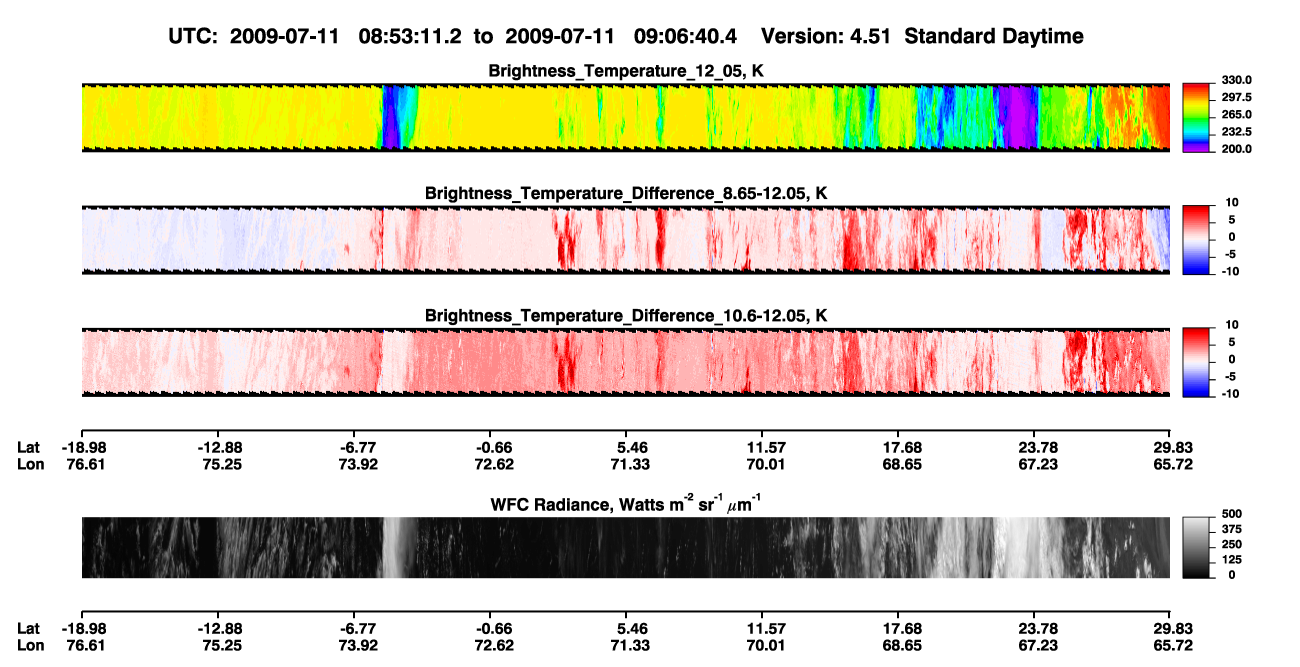This screenshot has width=1300, height=667.
Task: Click the 'Lon' axis label under the WFC panel
Action: pos(29,645)
